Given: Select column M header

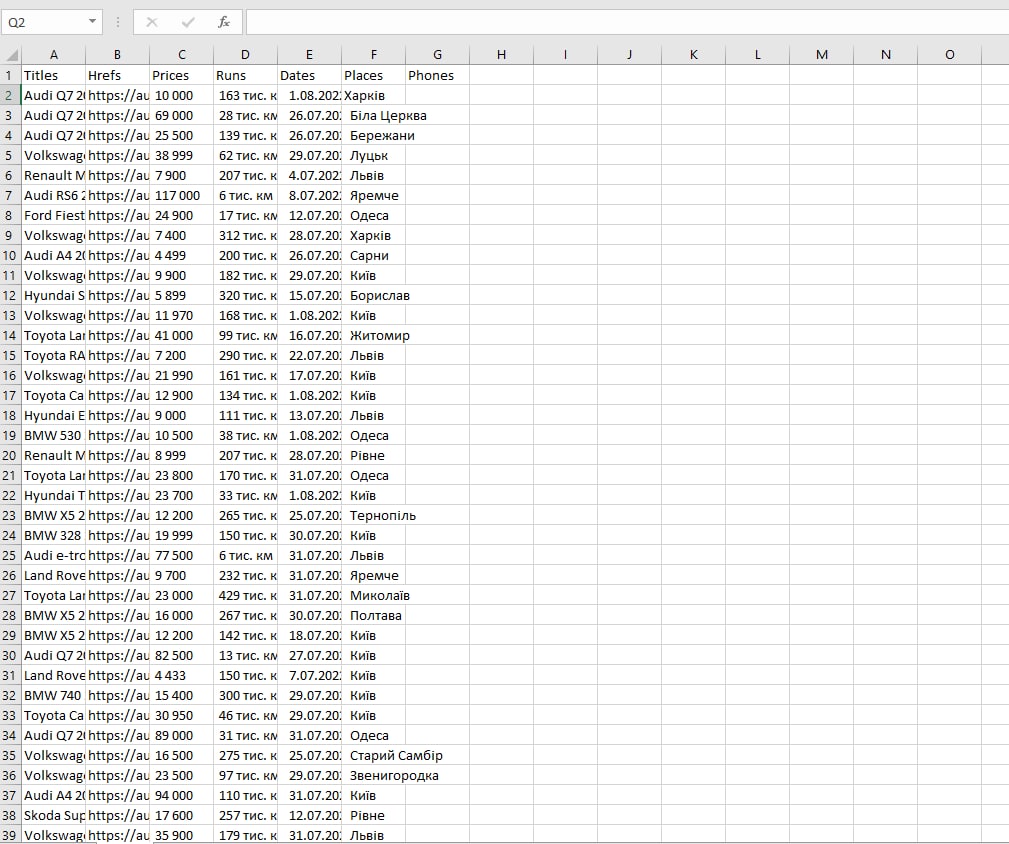Looking at the screenshot, I should [x=822, y=55].
